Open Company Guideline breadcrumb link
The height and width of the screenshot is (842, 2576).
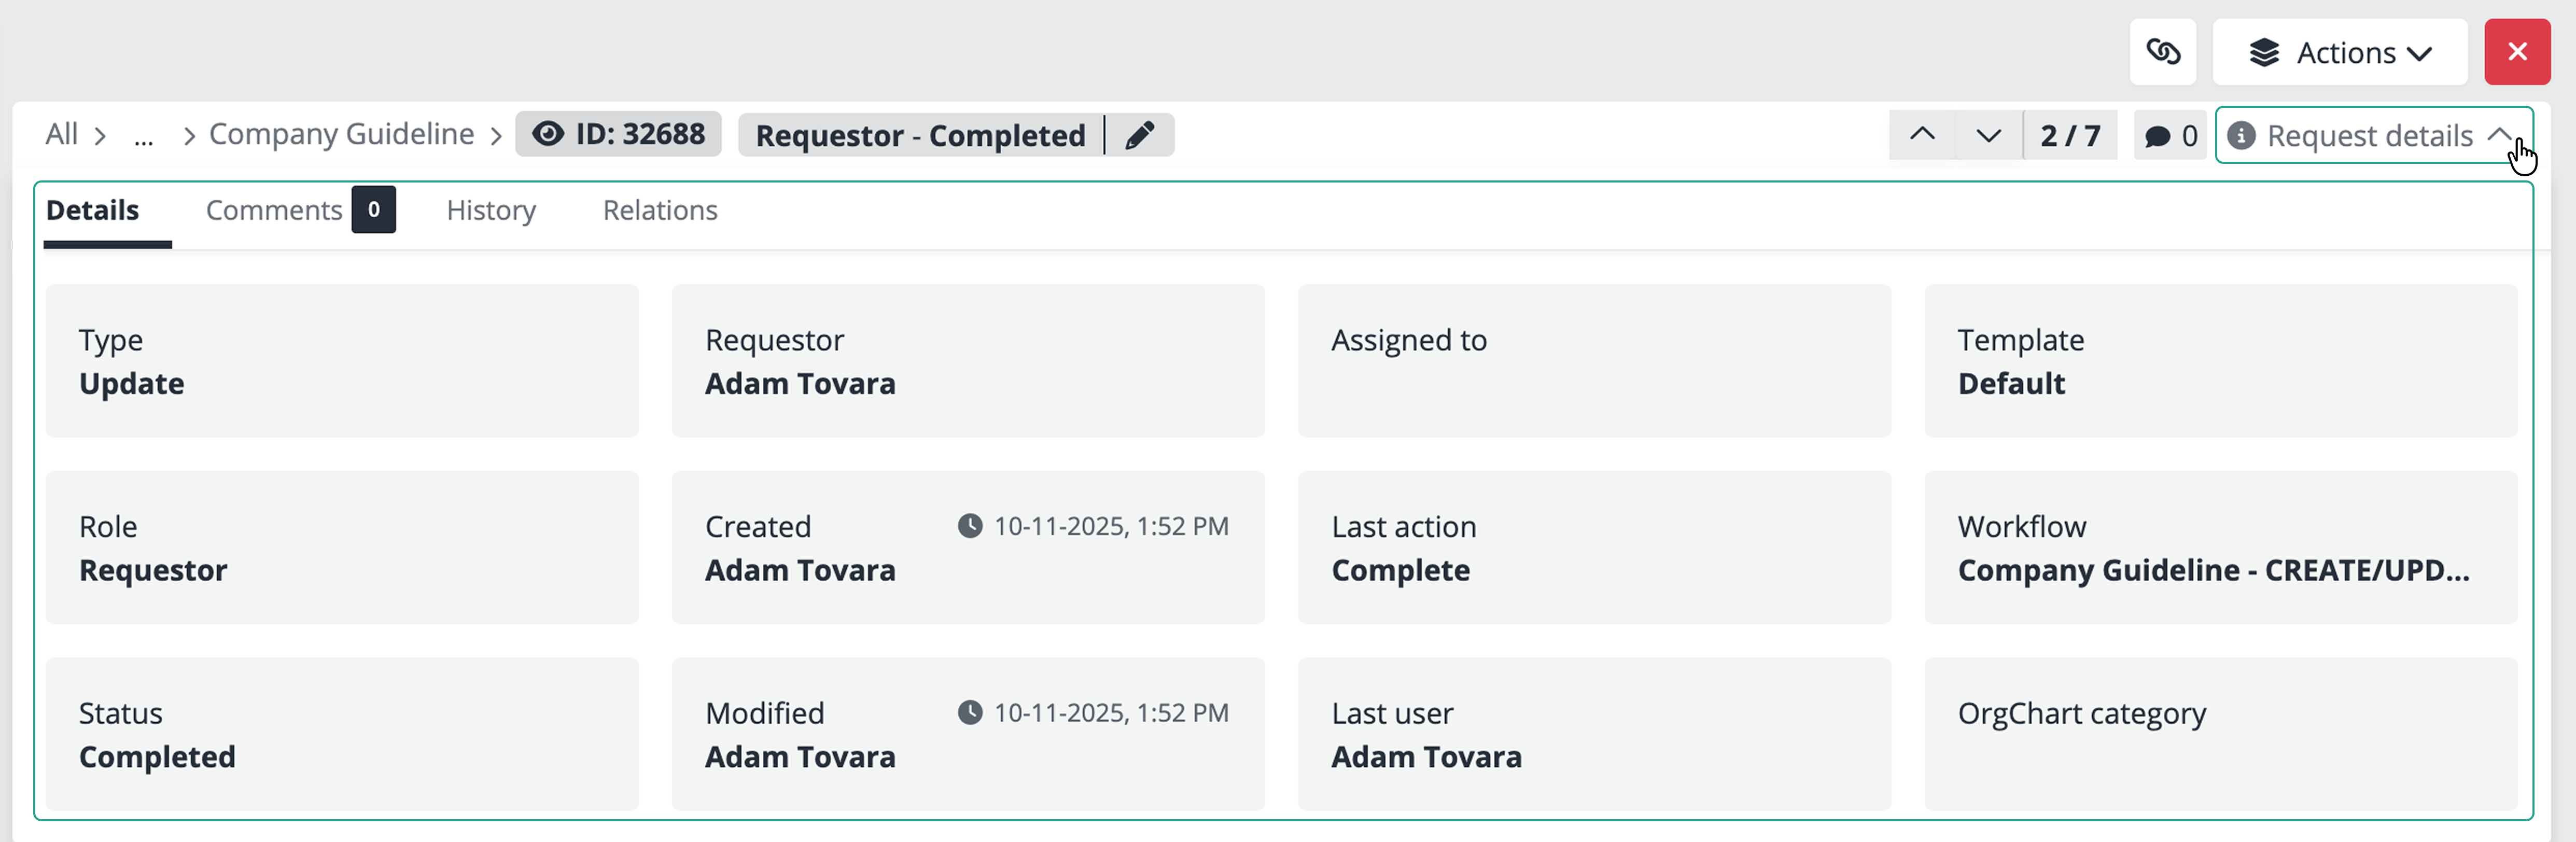(x=341, y=134)
